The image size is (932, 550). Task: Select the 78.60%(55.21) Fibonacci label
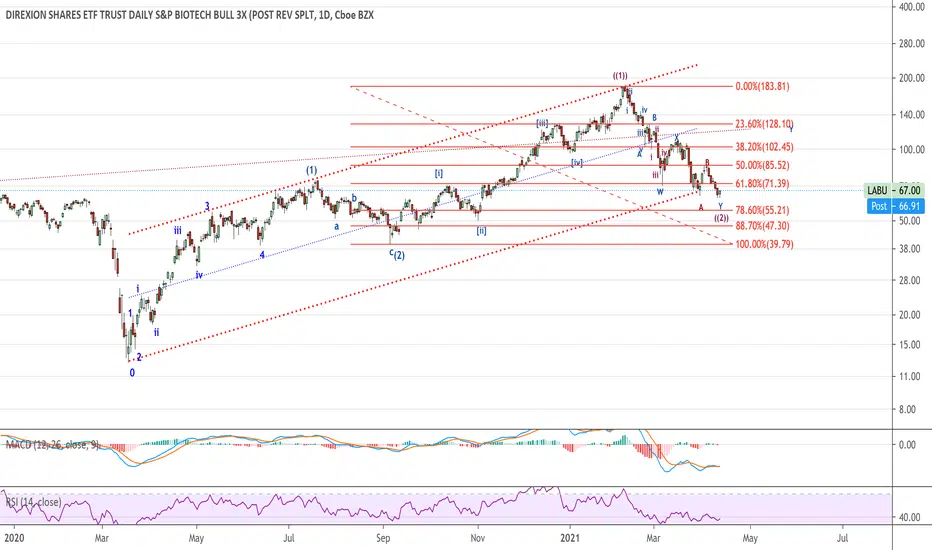pos(762,210)
